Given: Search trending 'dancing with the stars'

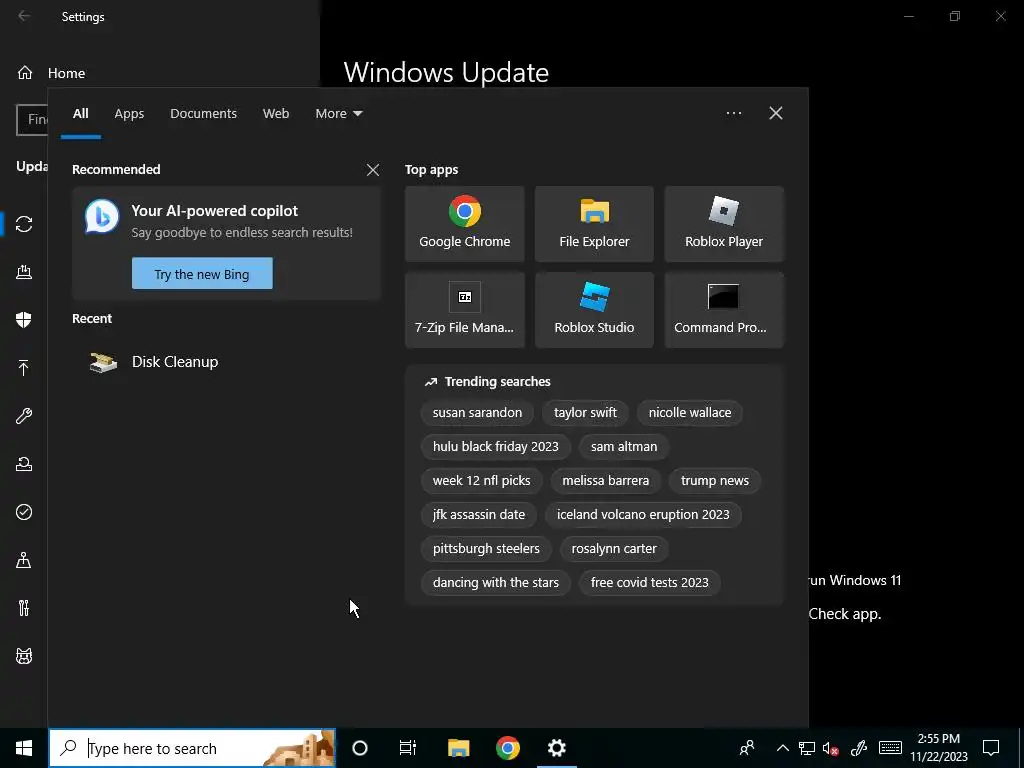Looking at the screenshot, I should point(496,583).
